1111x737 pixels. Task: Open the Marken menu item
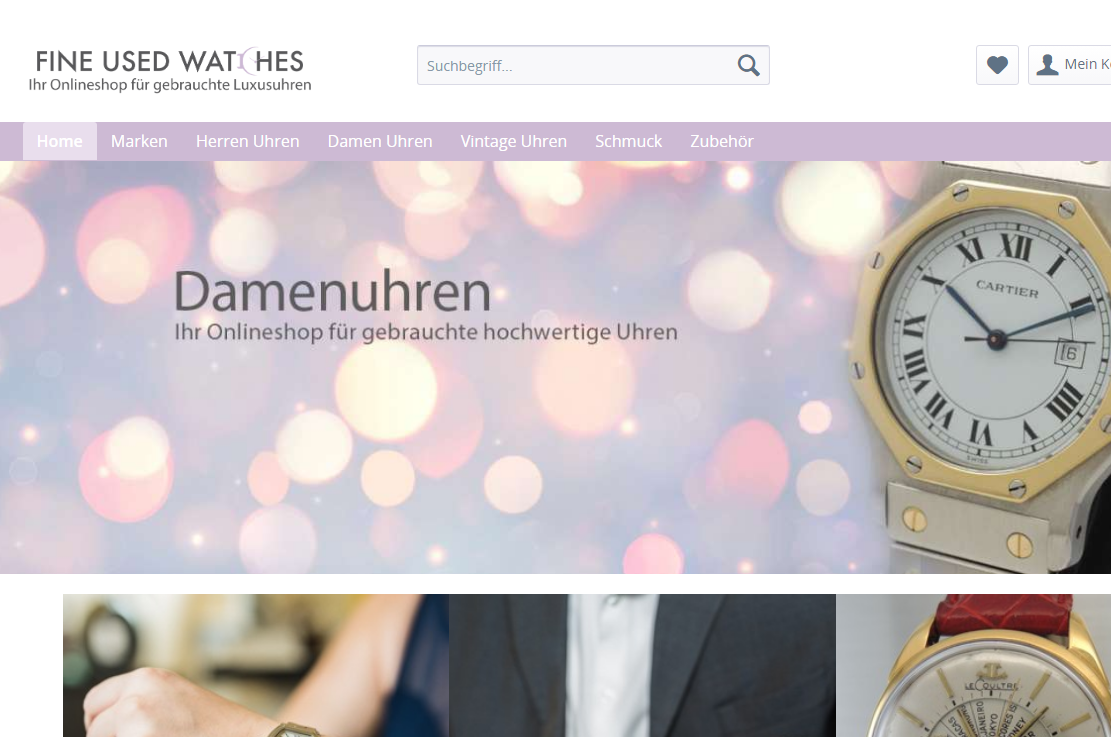point(139,141)
